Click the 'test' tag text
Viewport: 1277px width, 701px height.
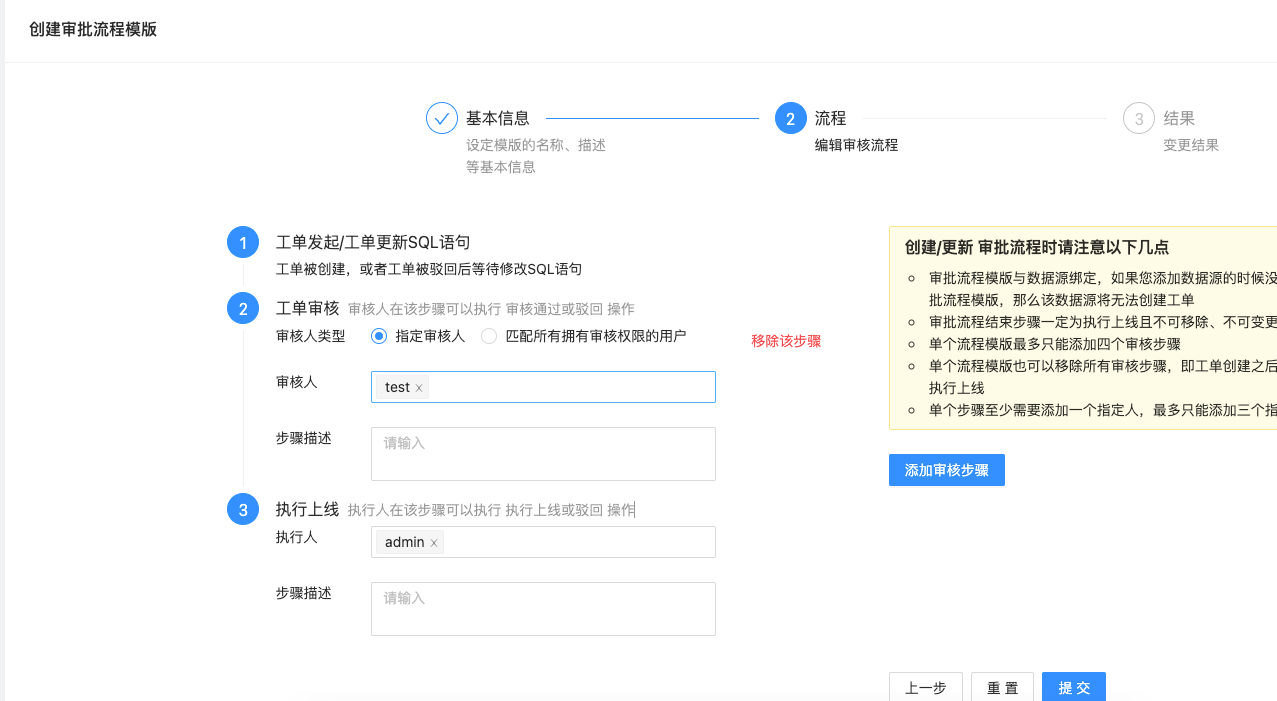click(x=397, y=388)
